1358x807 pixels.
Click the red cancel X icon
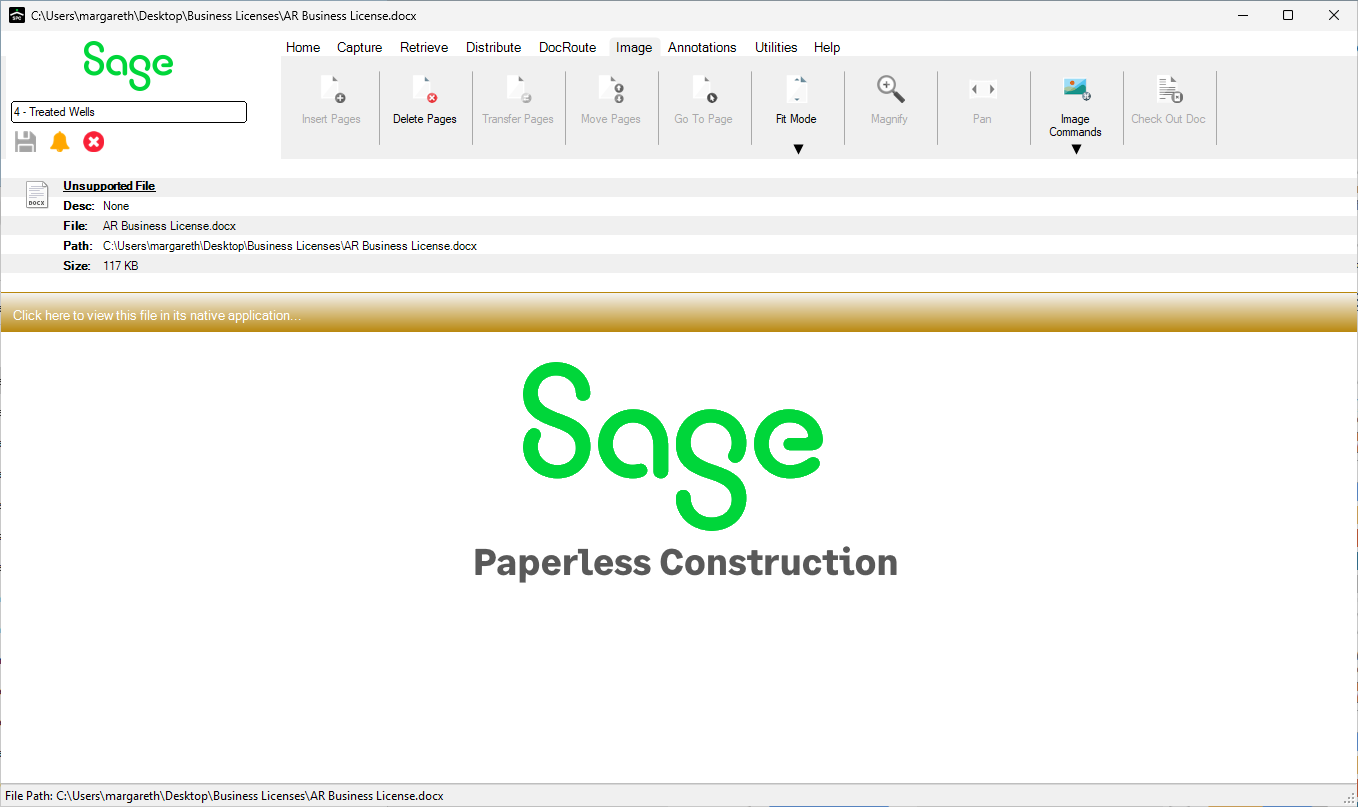pyautogui.click(x=94, y=142)
